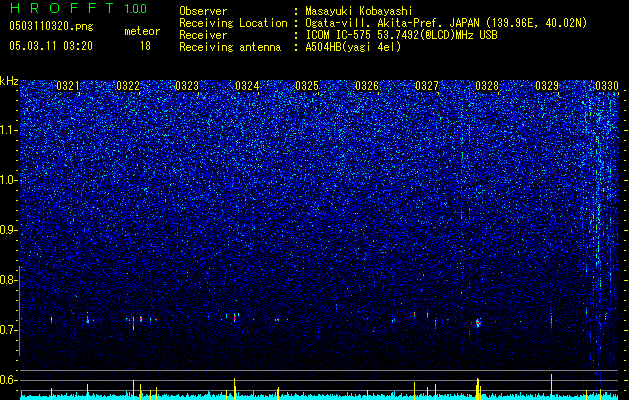Click the 1.1 frequency axis label
This screenshot has height=400, width=629.
tap(9, 130)
